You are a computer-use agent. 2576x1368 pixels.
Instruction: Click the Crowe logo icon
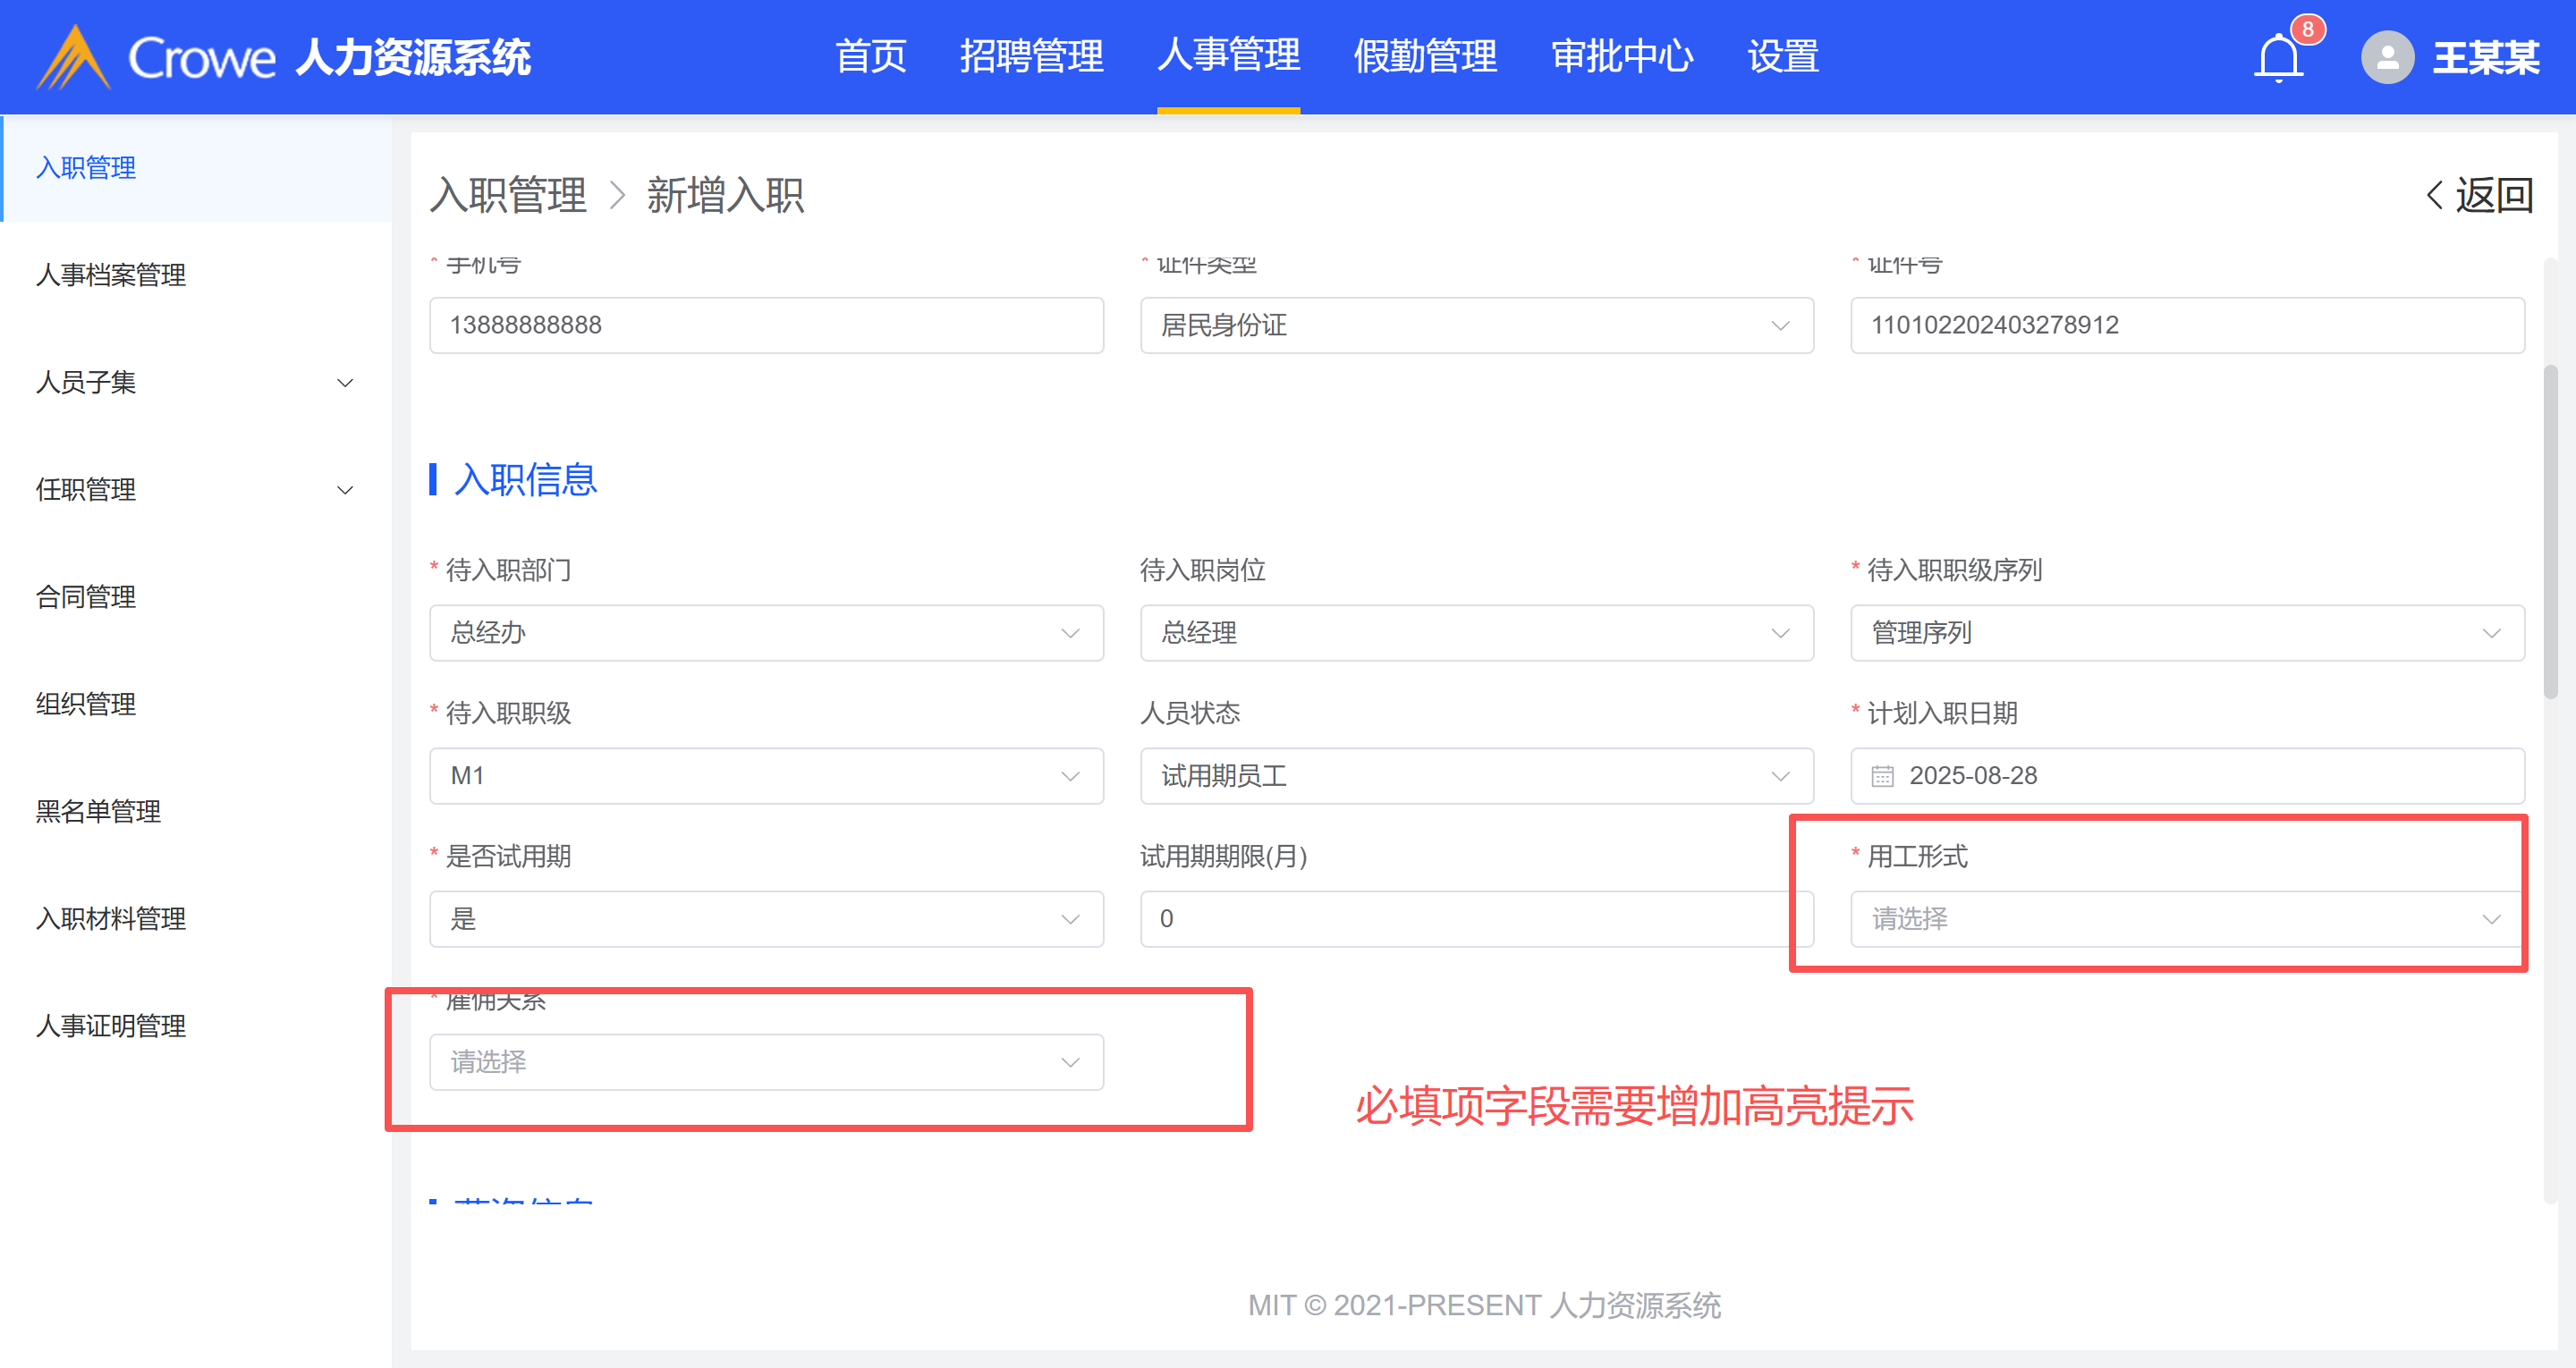coord(72,58)
